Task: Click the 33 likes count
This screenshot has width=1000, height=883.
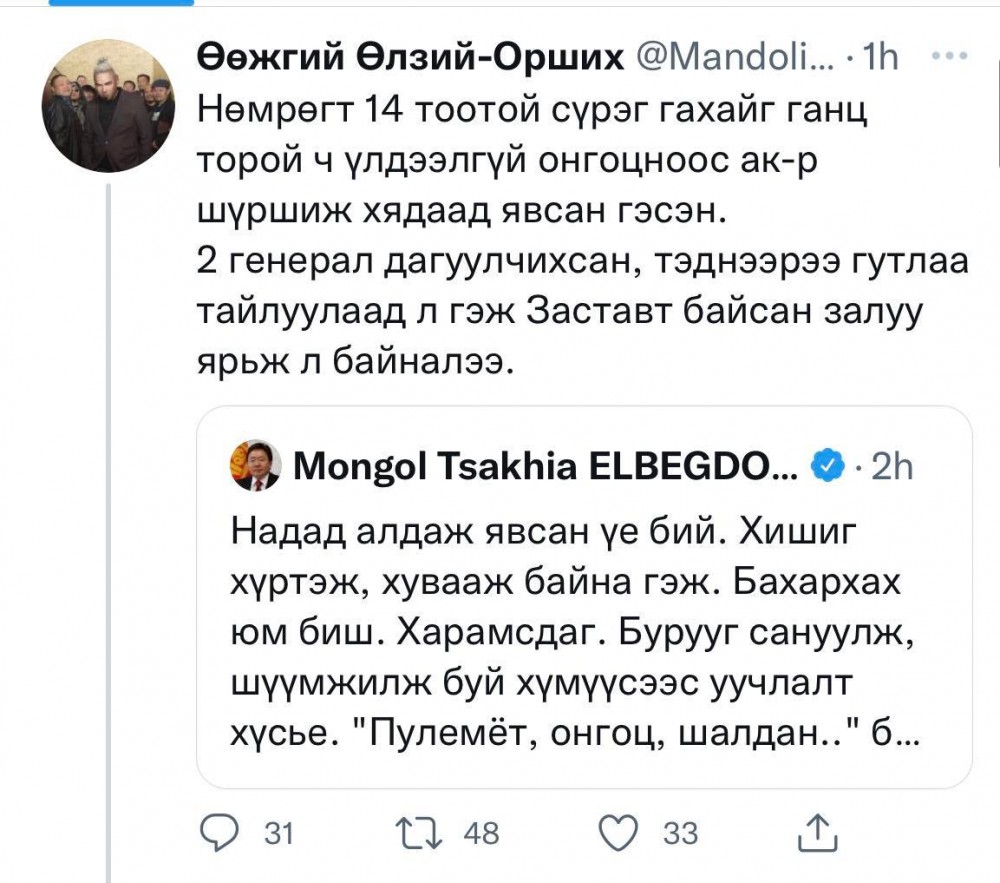Action: coord(680,833)
